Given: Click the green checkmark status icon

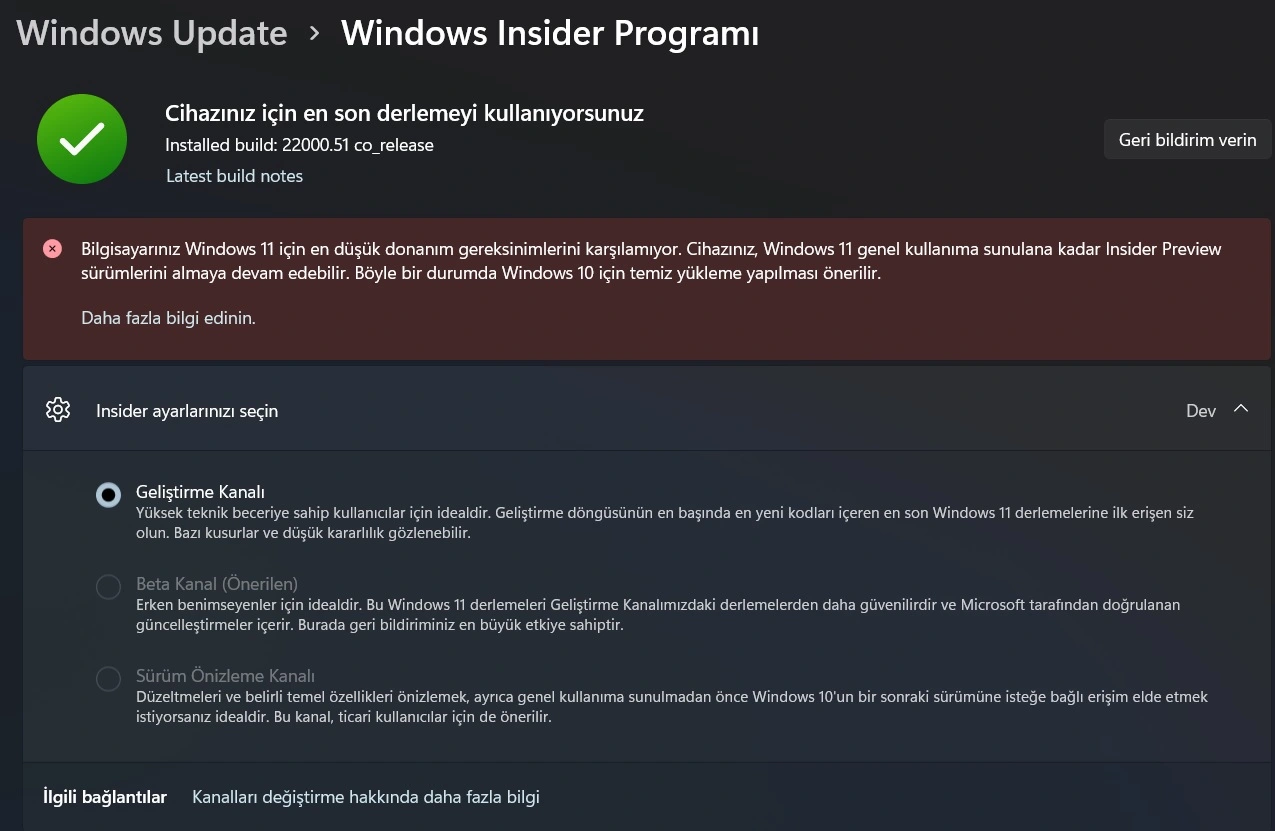Looking at the screenshot, I should point(82,139).
